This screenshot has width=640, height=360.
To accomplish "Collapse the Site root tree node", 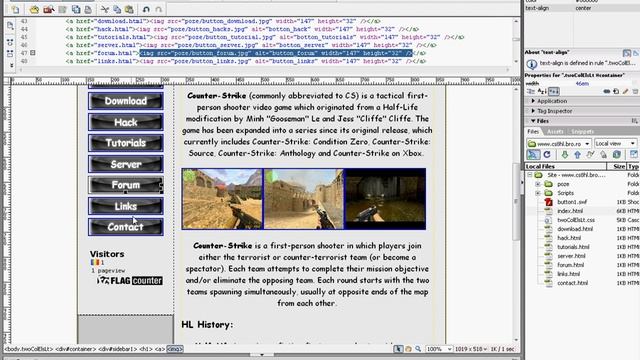I will [x=529, y=175].
